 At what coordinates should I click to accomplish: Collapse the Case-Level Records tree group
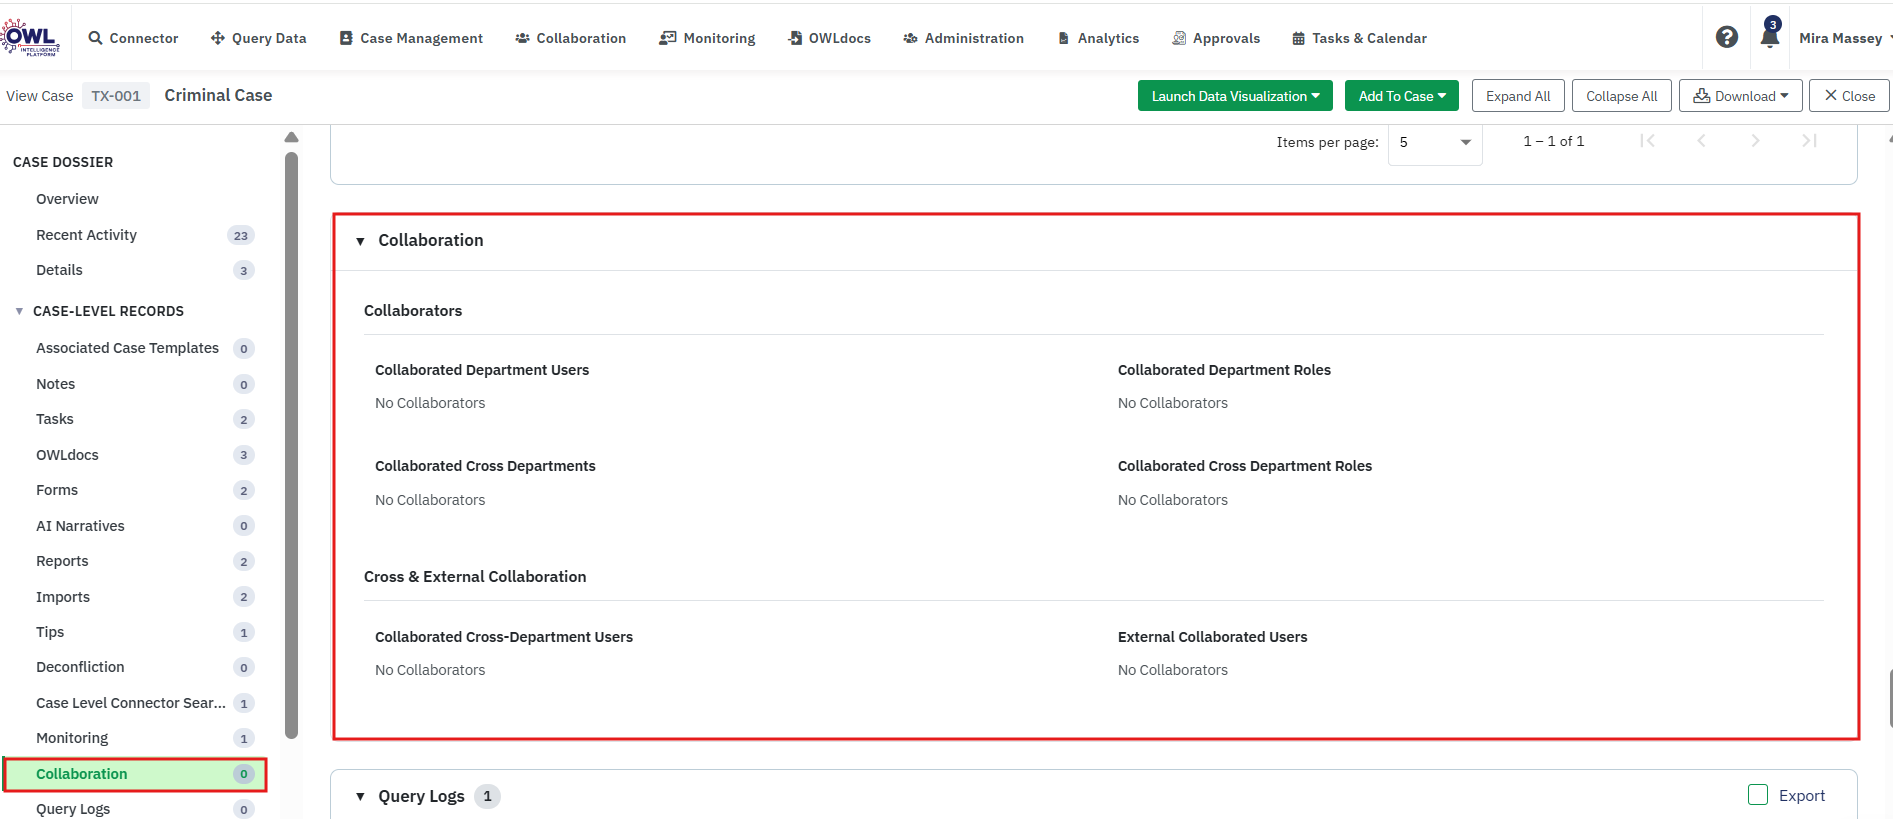pyautogui.click(x=19, y=311)
